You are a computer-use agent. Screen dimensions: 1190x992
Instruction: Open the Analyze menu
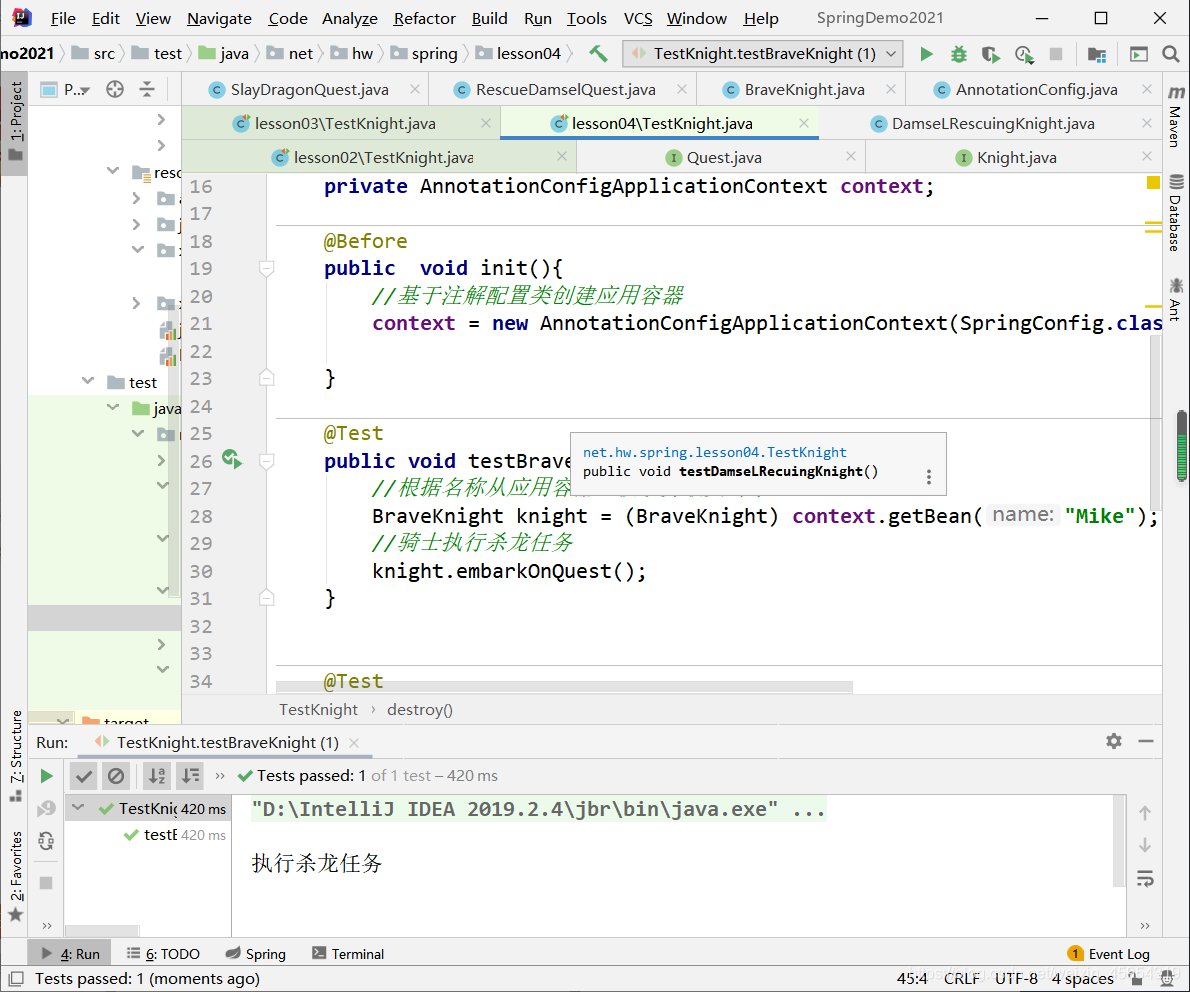[349, 18]
